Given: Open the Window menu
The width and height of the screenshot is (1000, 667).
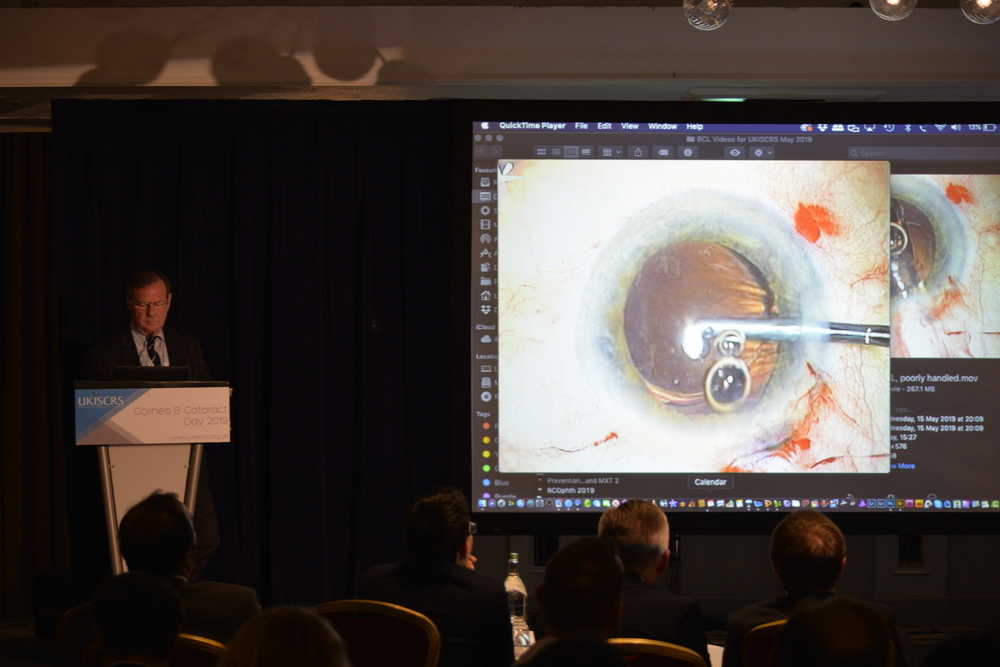Looking at the screenshot, I should coord(662,126).
